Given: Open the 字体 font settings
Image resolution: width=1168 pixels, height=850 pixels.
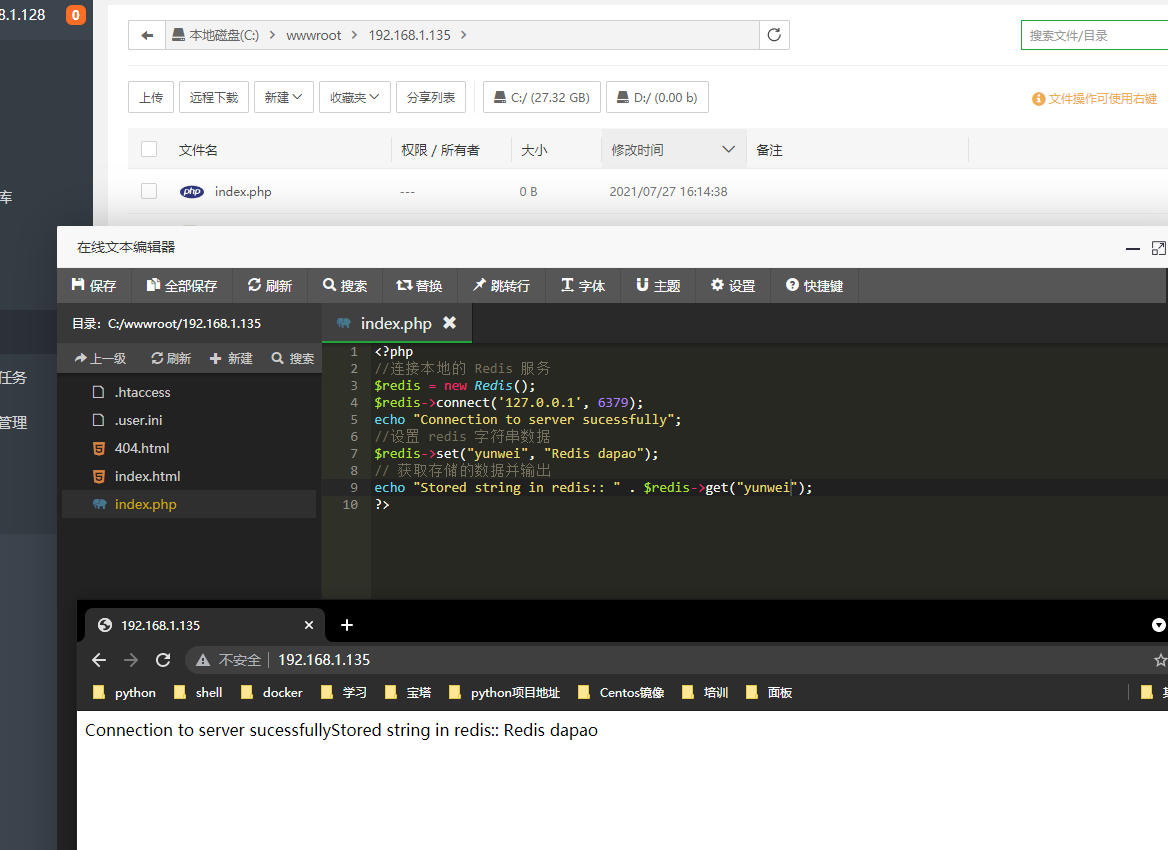Looking at the screenshot, I should (583, 285).
